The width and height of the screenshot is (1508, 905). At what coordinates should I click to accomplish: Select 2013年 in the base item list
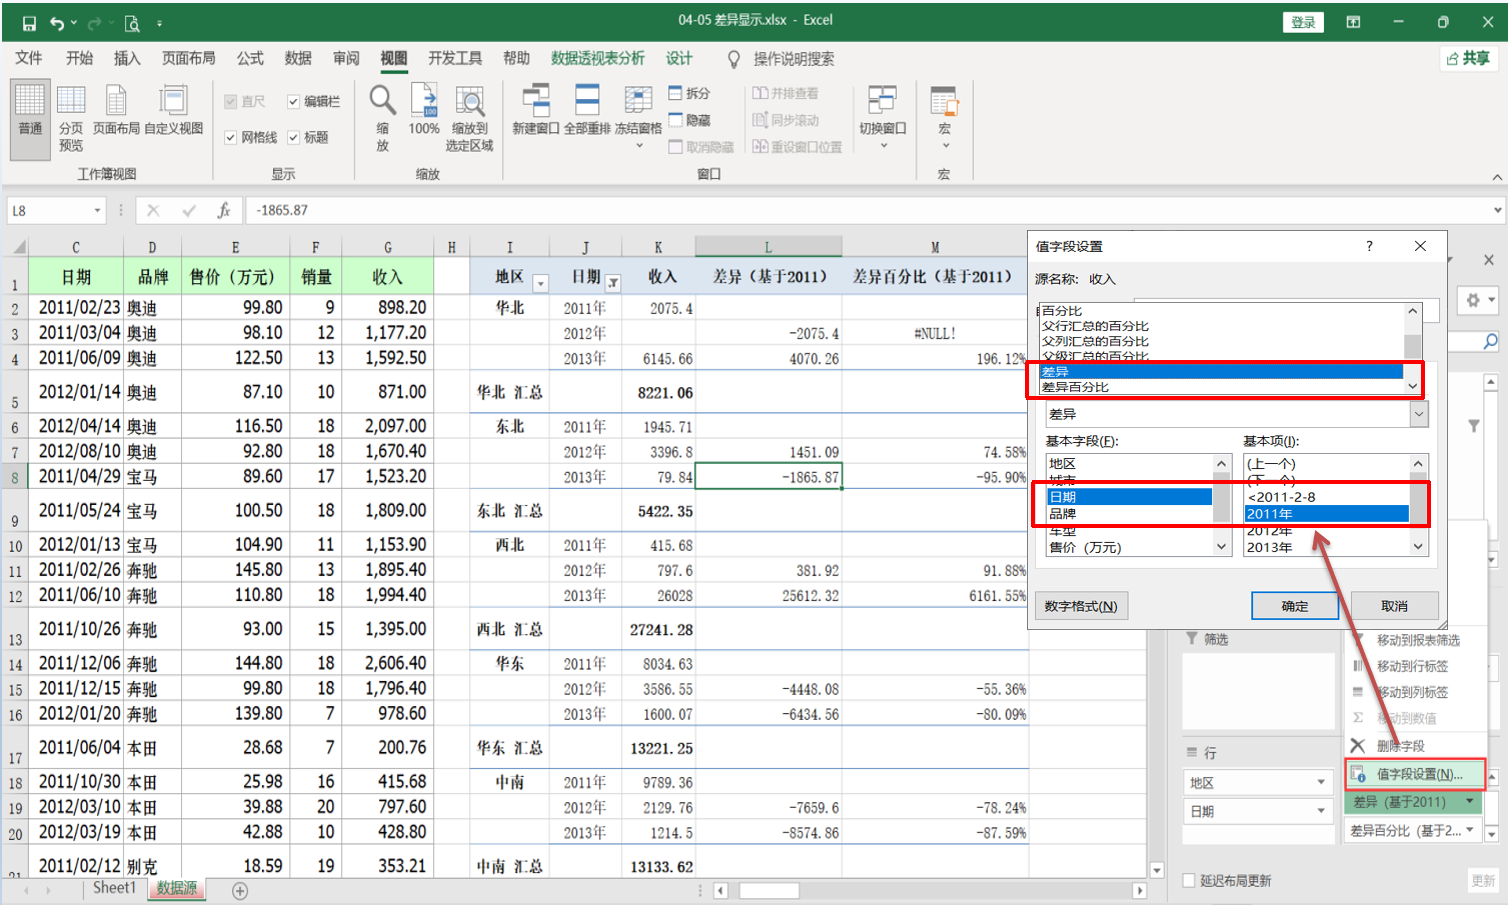tap(1327, 547)
